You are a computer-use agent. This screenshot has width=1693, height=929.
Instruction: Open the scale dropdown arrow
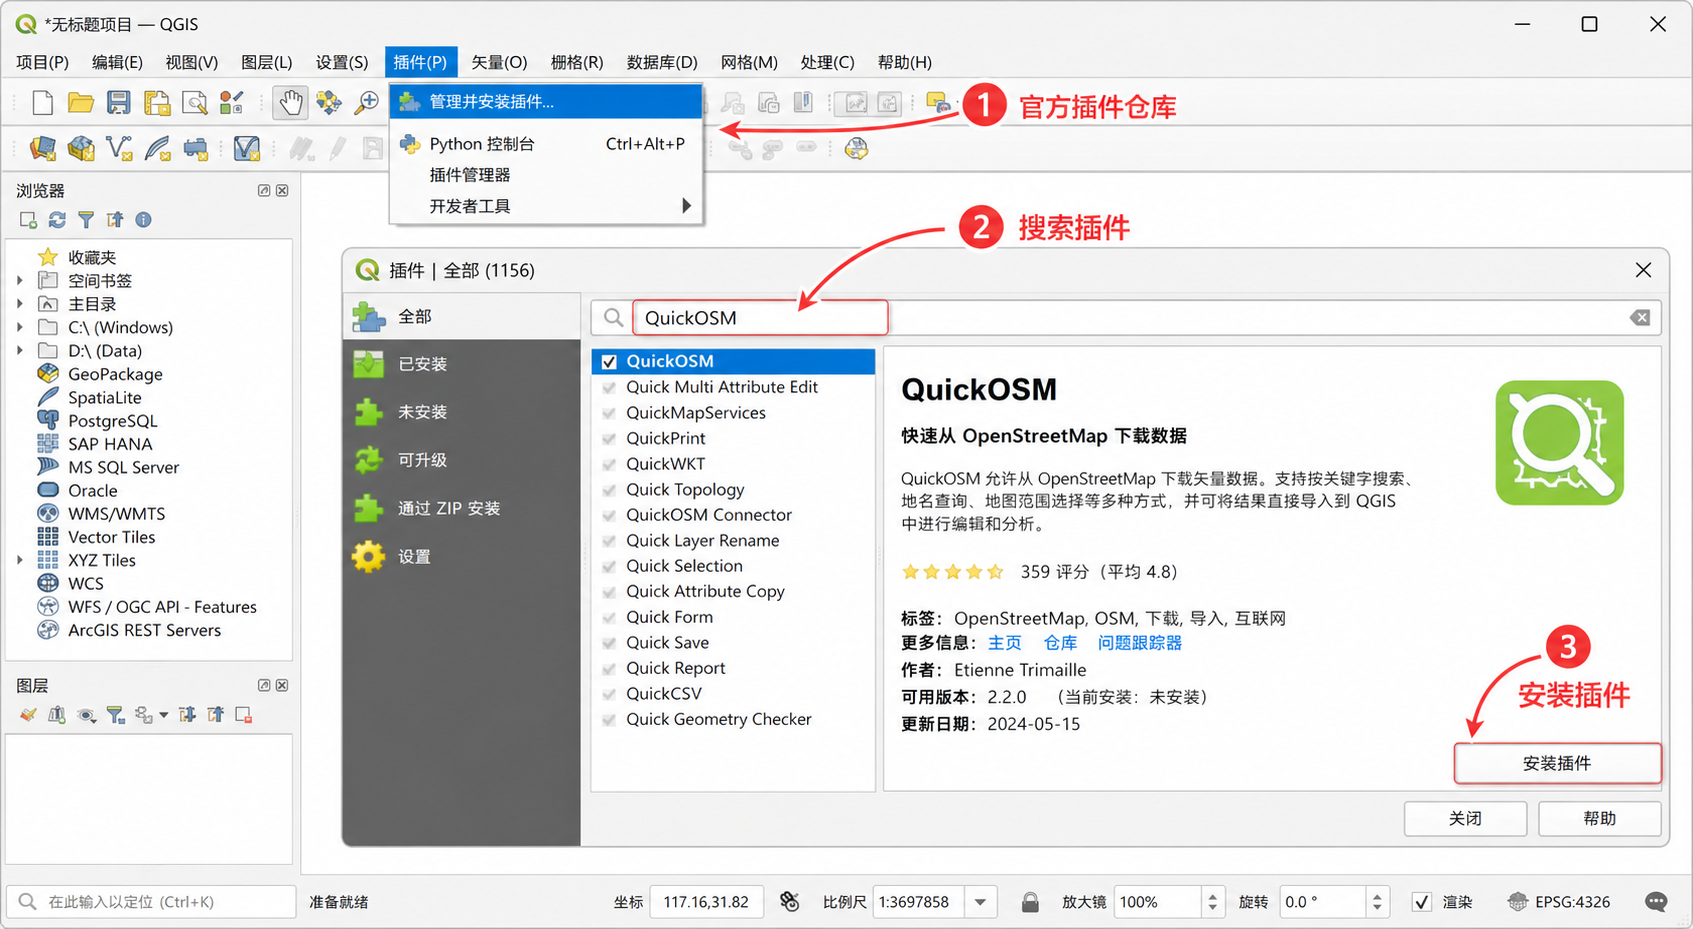point(981,902)
